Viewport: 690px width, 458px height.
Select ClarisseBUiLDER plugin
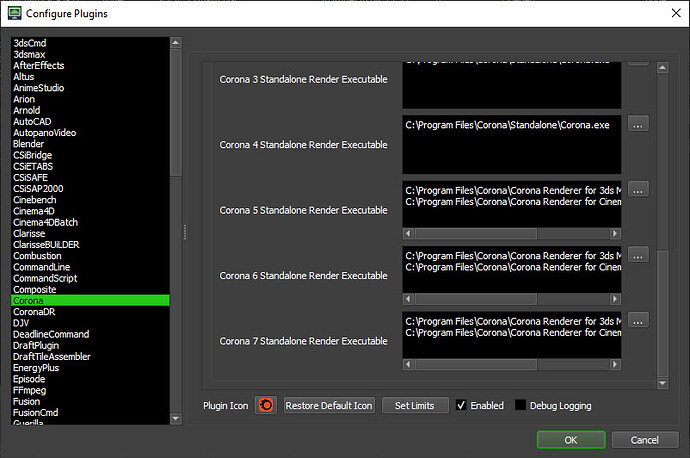pyautogui.click(x=90, y=245)
